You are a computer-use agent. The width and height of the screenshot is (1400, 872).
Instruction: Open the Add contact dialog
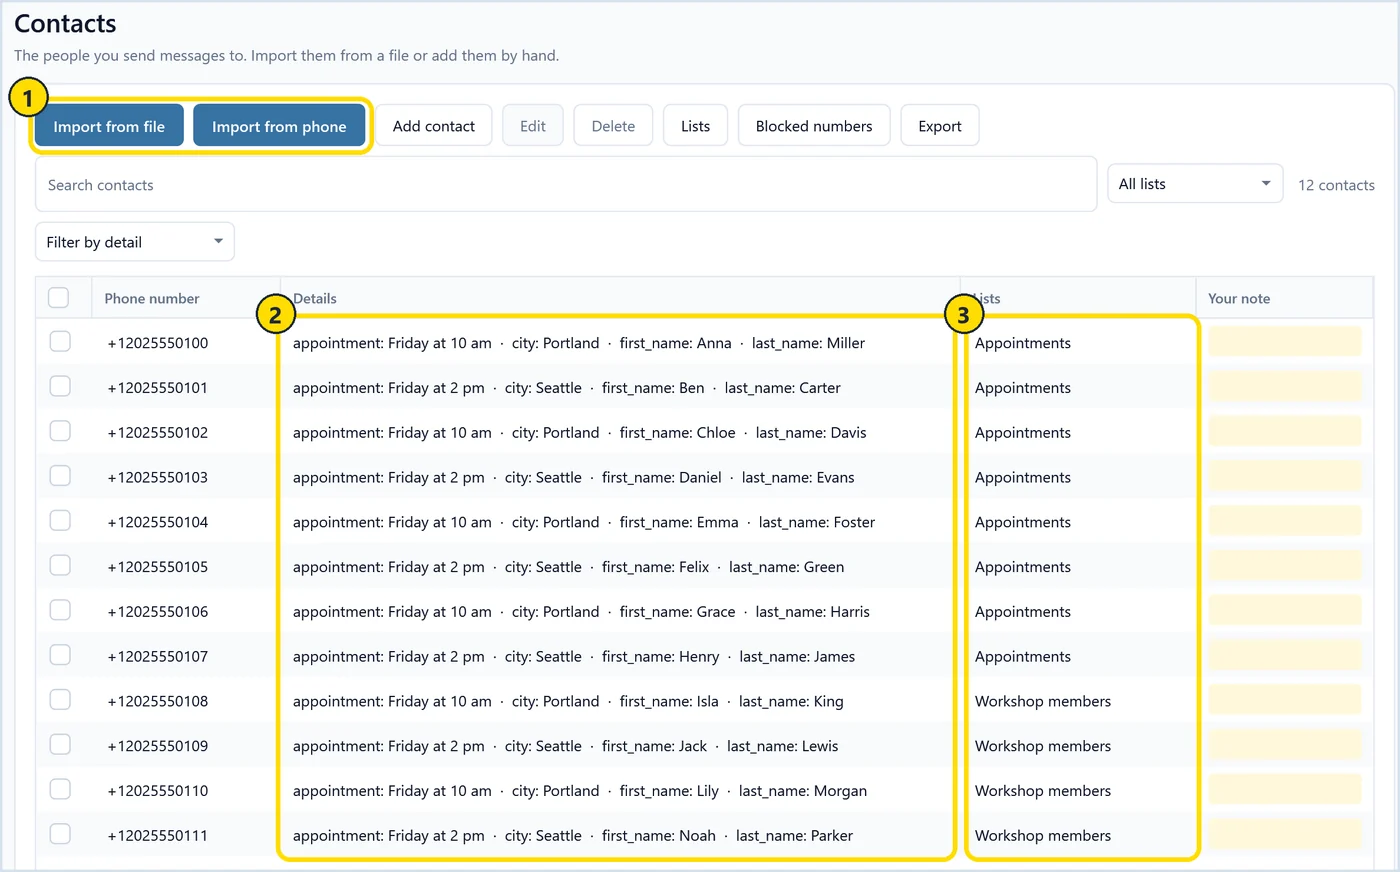[x=434, y=126]
